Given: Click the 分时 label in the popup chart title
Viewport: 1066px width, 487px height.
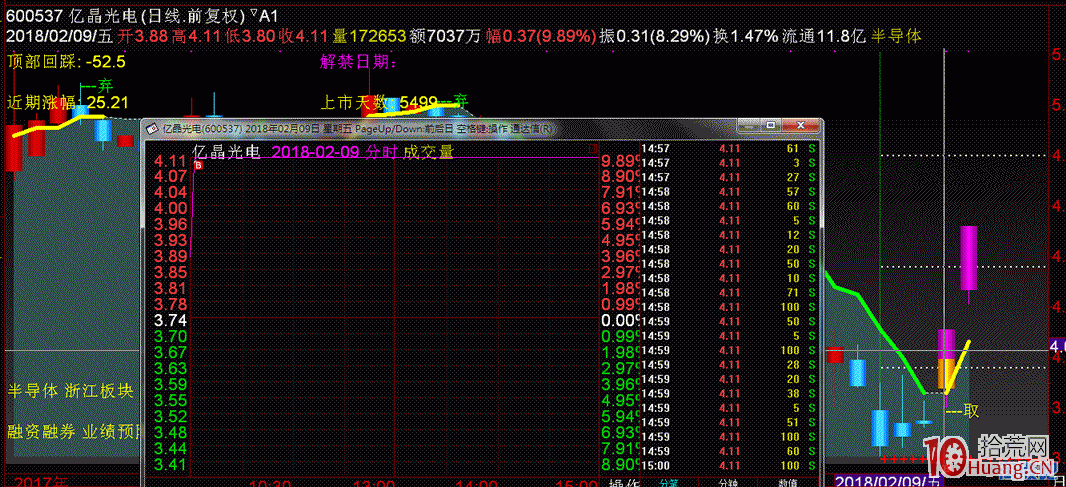Looking at the screenshot, I should coord(381,152).
